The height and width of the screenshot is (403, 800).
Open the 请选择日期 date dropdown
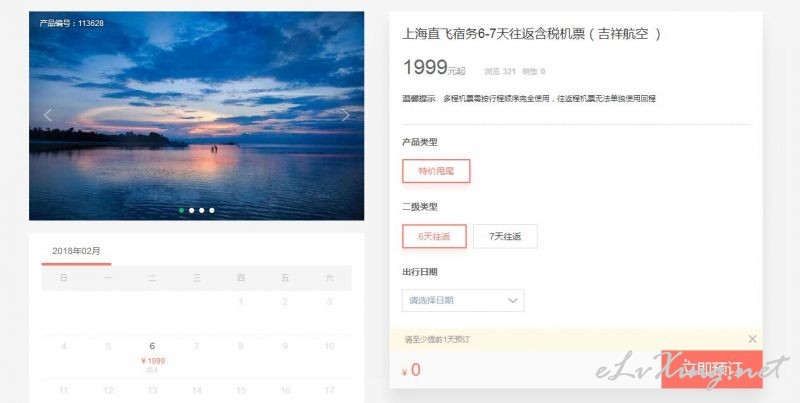pyautogui.click(x=463, y=300)
